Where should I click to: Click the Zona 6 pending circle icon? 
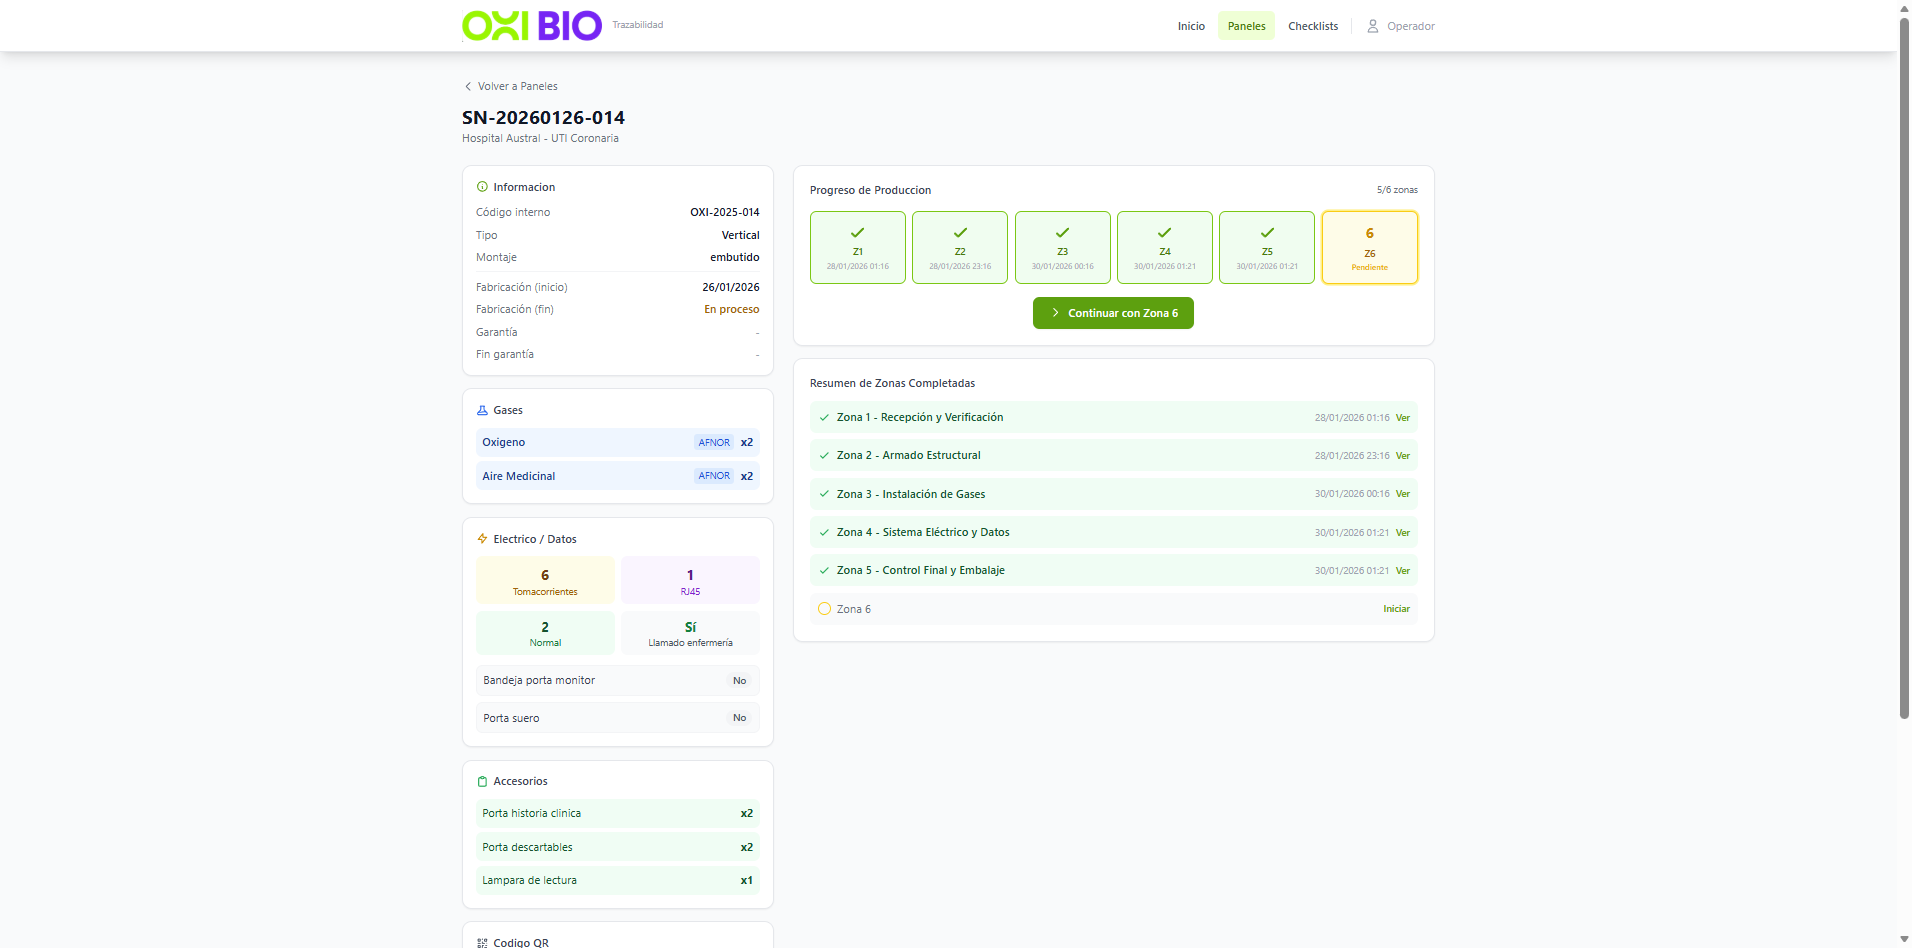[x=824, y=609]
